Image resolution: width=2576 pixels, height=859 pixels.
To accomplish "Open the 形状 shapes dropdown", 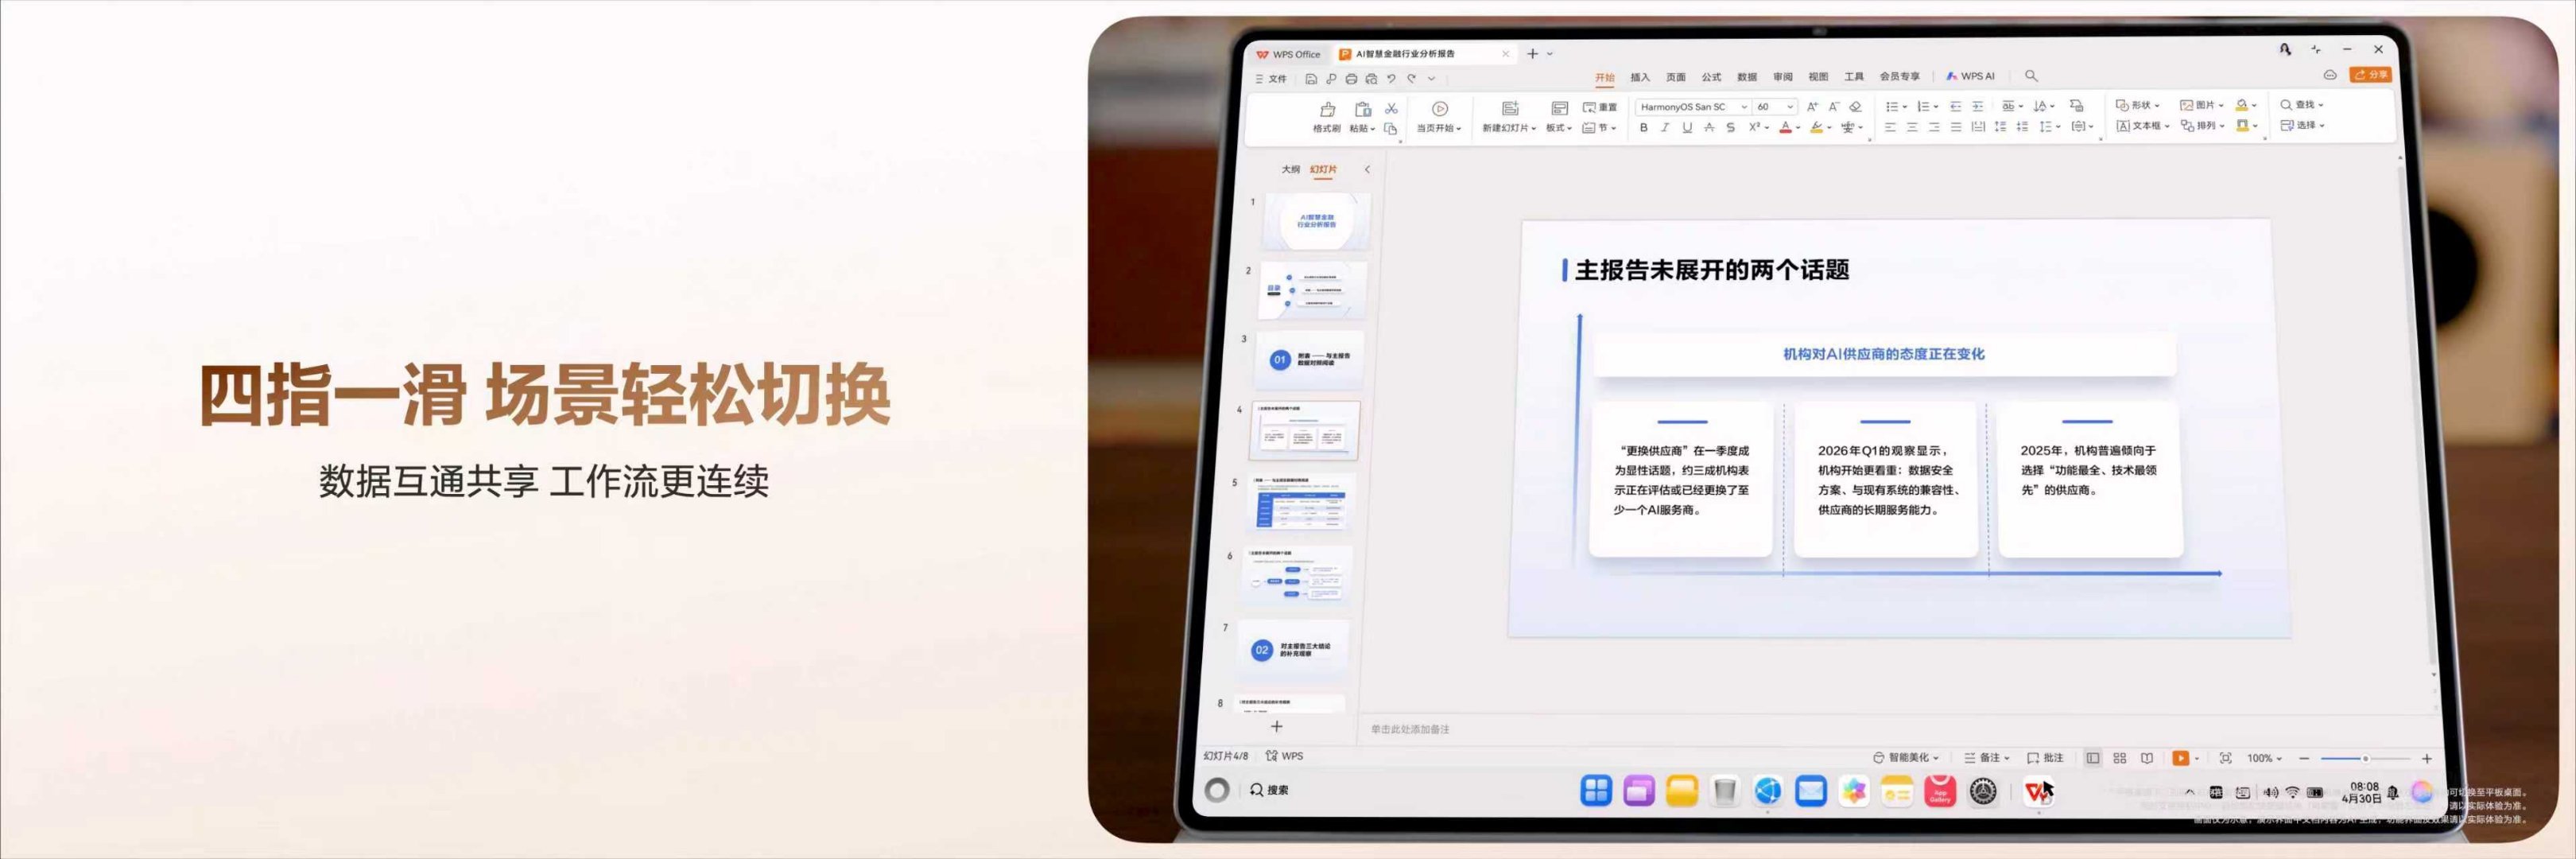I will pyautogui.click(x=2138, y=105).
